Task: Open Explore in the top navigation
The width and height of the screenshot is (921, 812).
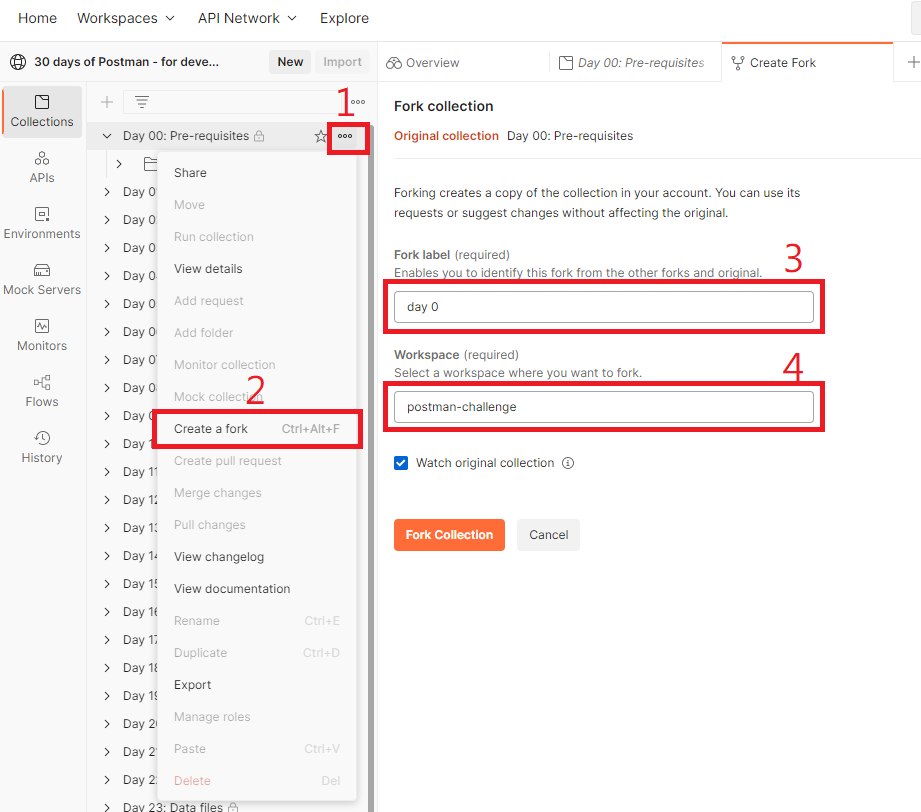Action: [x=344, y=18]
